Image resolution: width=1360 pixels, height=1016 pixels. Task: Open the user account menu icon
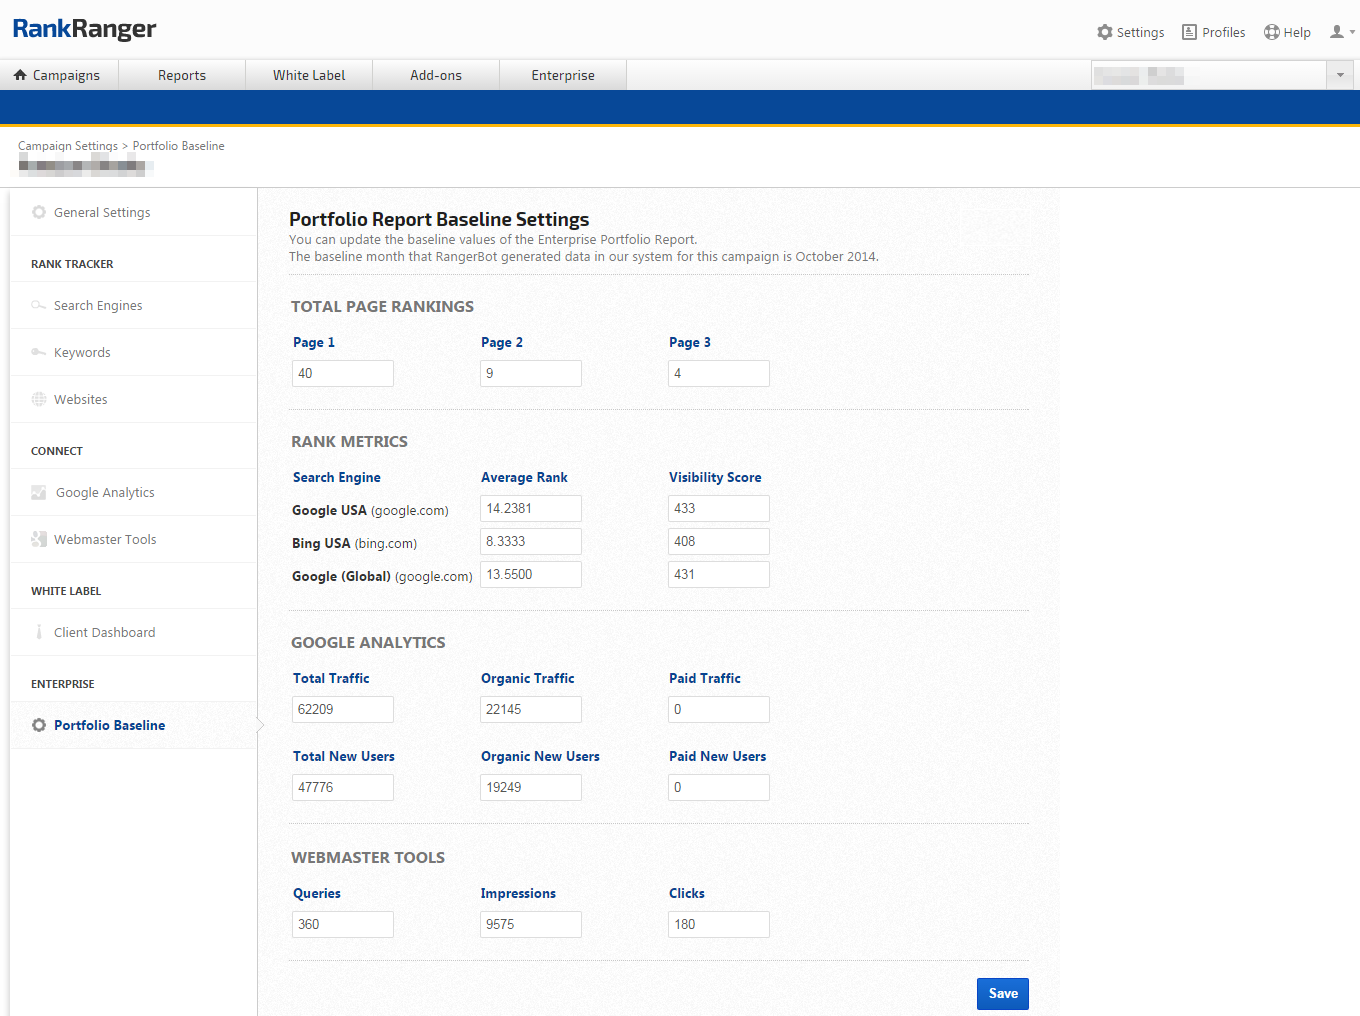click(1337, 32)
